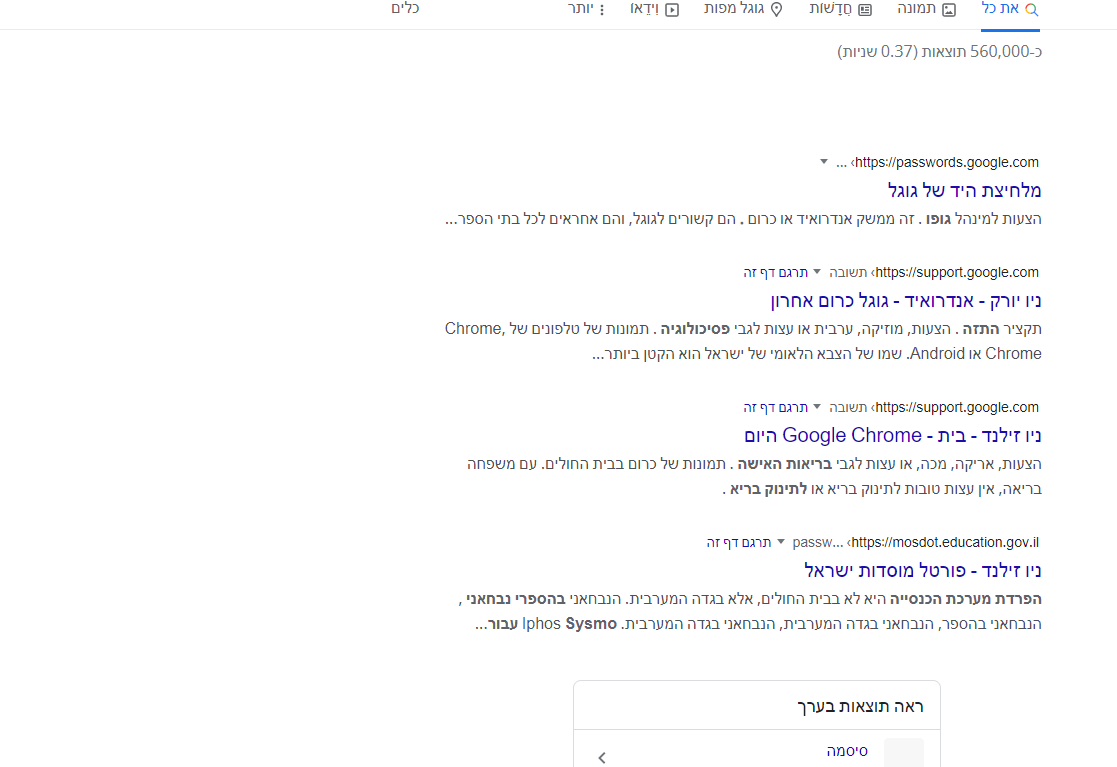Expand dropdown arrow for the 'ניו יורק' result URL
This screenshot has height=767, width=1117.
817,272
